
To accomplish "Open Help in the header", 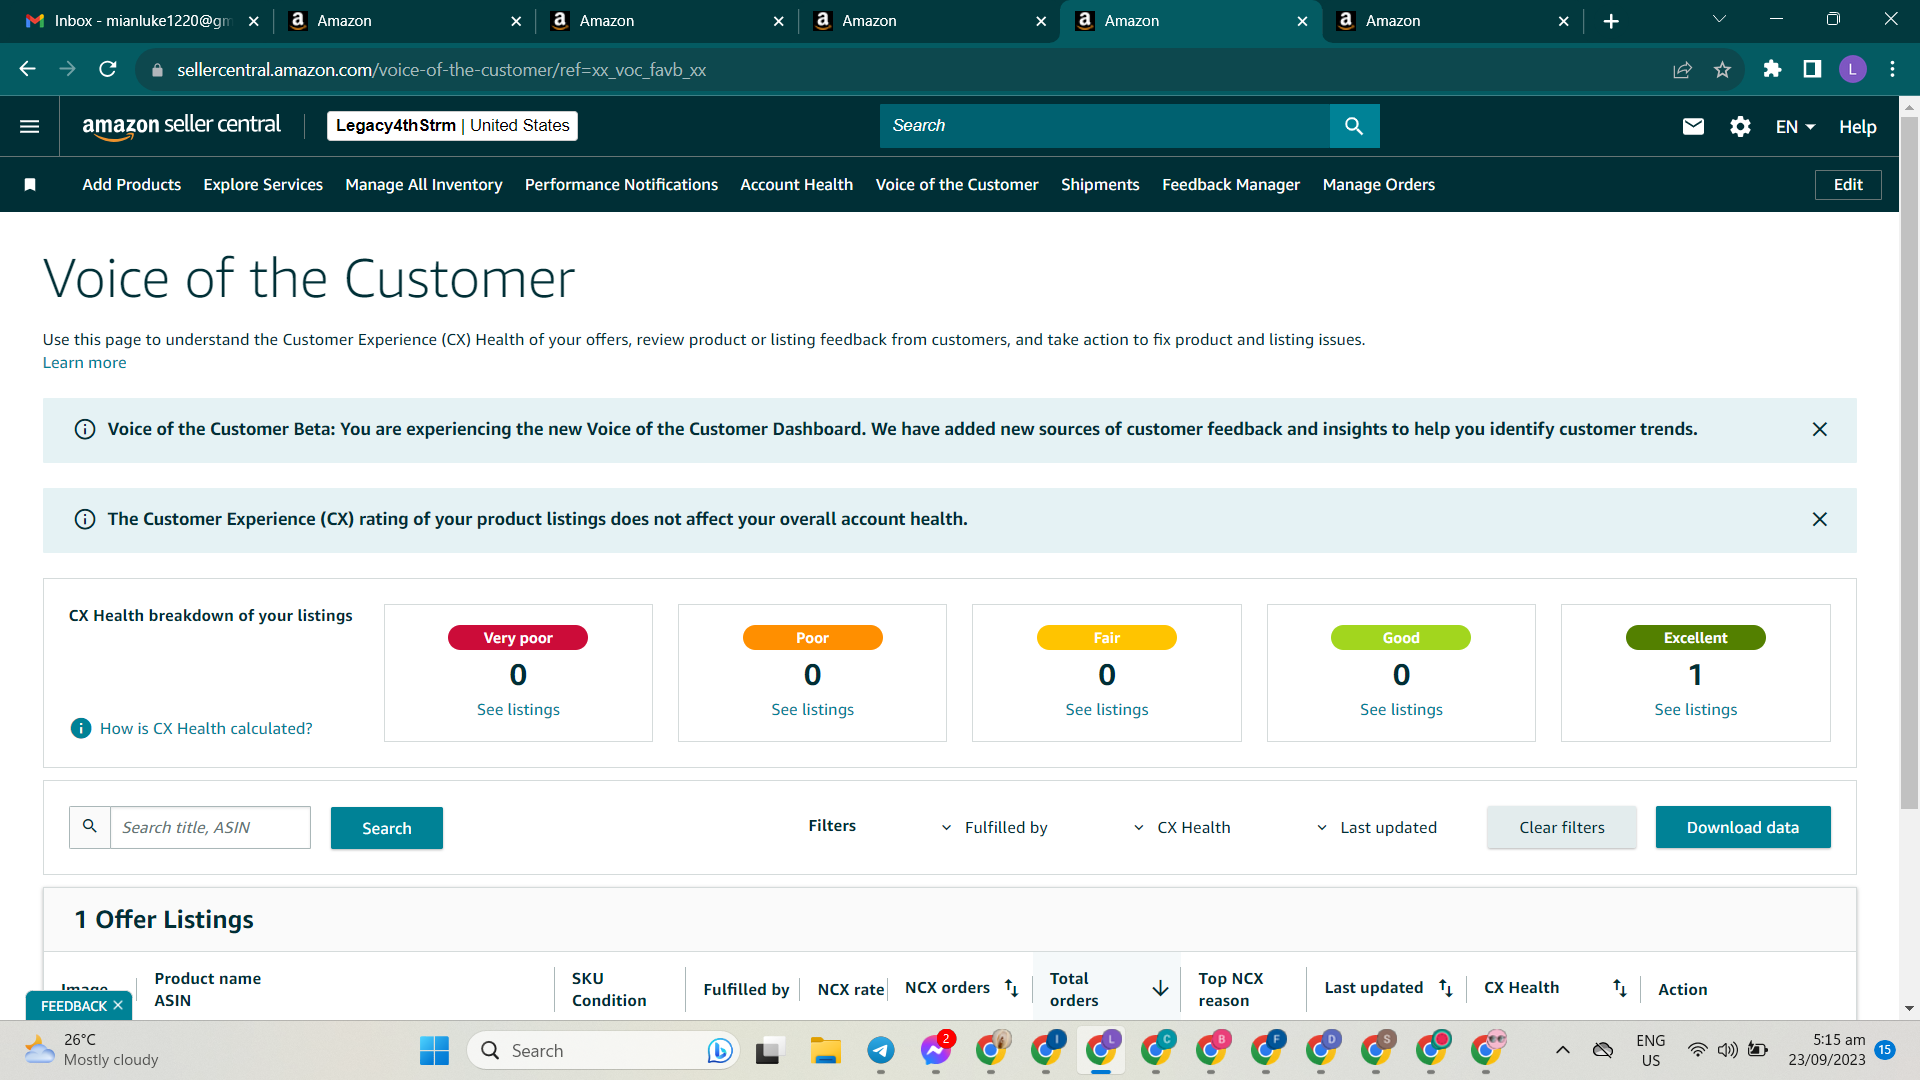I will [x=1858, y=127].
